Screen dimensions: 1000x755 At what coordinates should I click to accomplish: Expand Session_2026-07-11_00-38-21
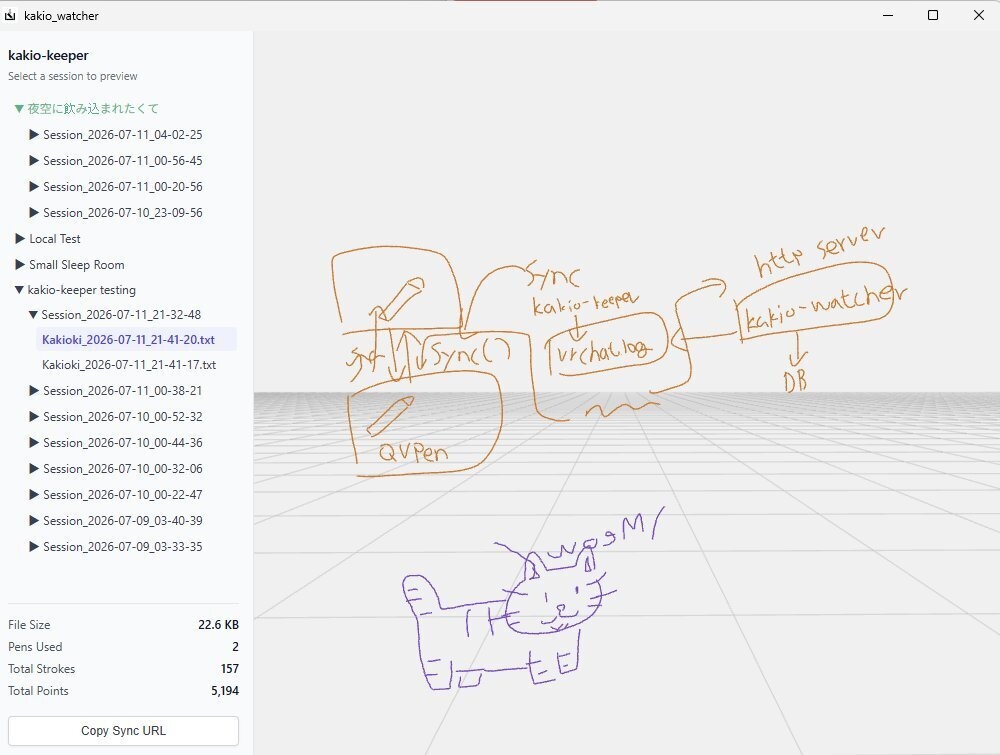(x=116, y=390)
